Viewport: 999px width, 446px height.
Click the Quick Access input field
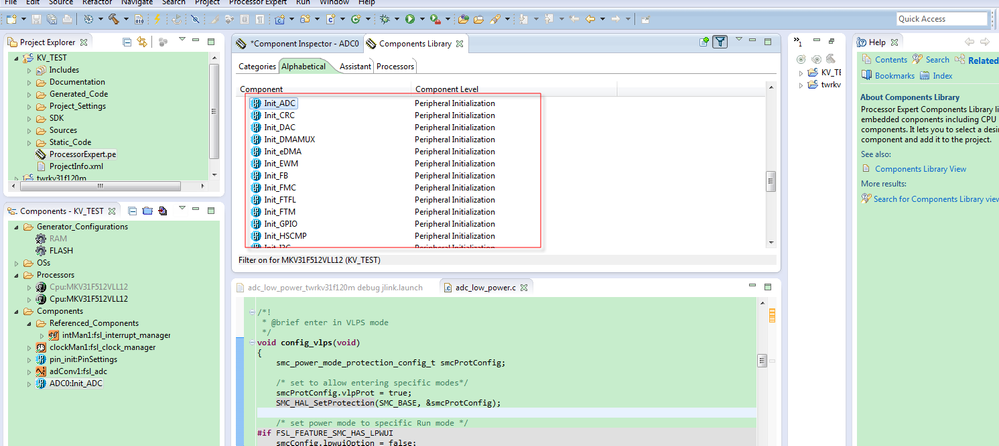coord(944,19)
